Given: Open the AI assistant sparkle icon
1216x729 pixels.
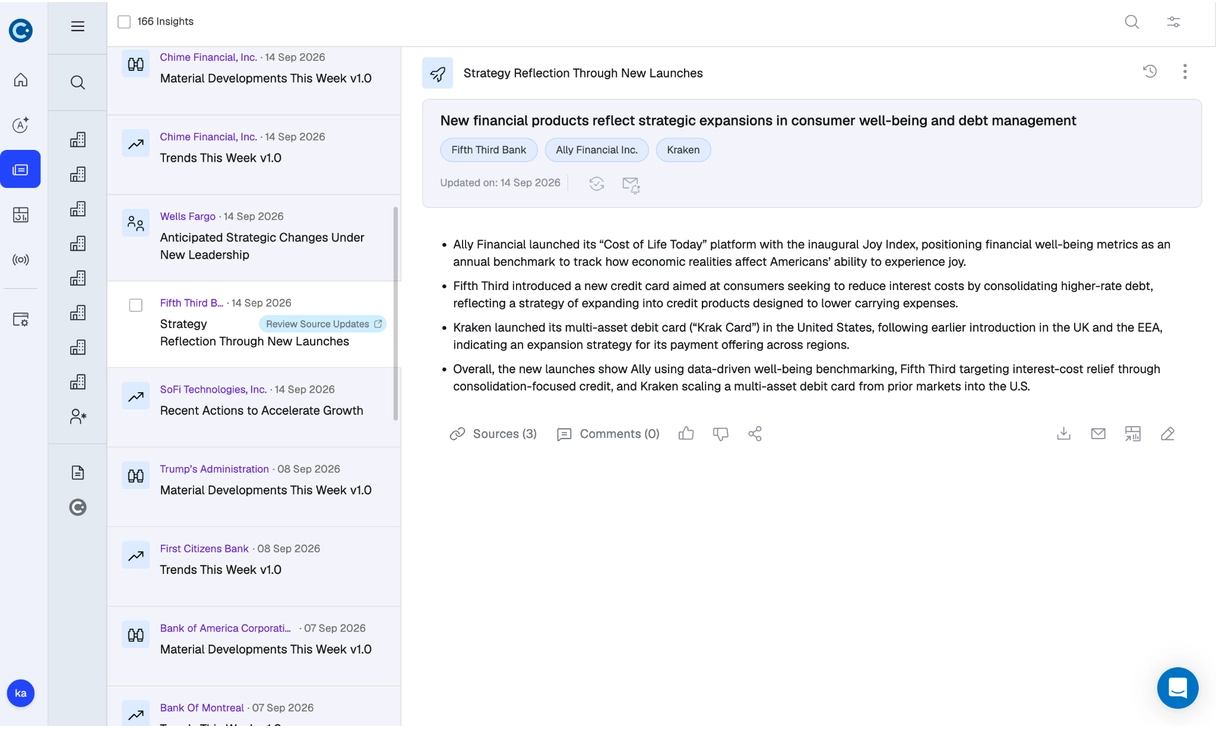Looking at the screenshot, I should (x=20, y=125).
